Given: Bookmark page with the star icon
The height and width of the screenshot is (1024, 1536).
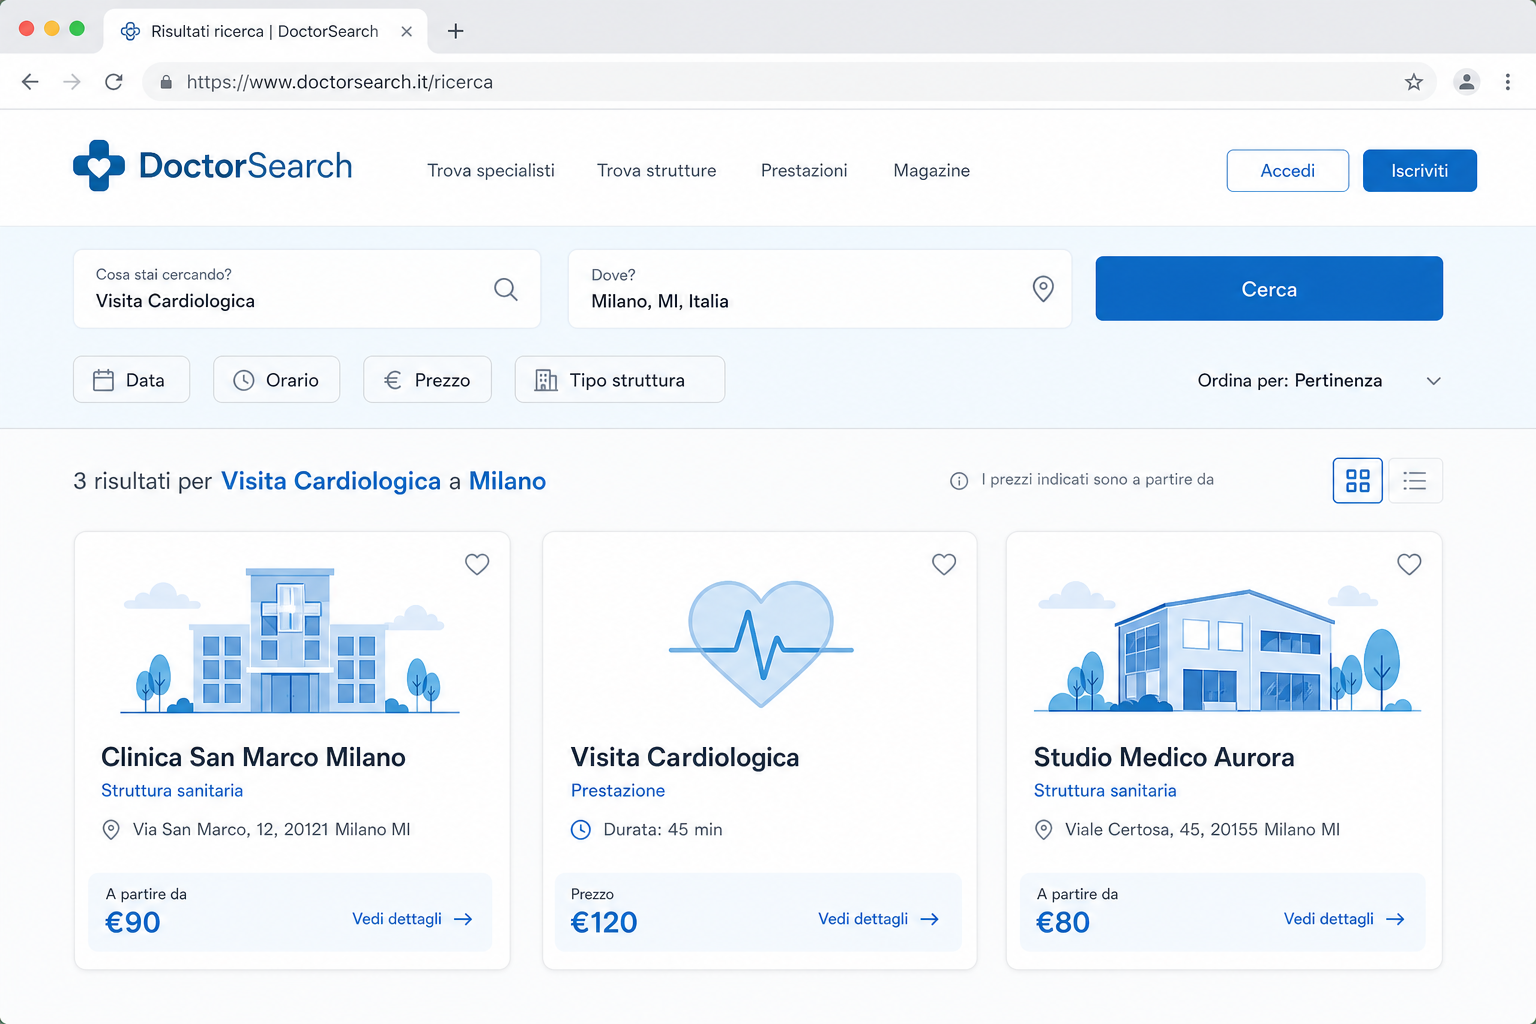Looking at the screenshot, I should (1413, 82).
